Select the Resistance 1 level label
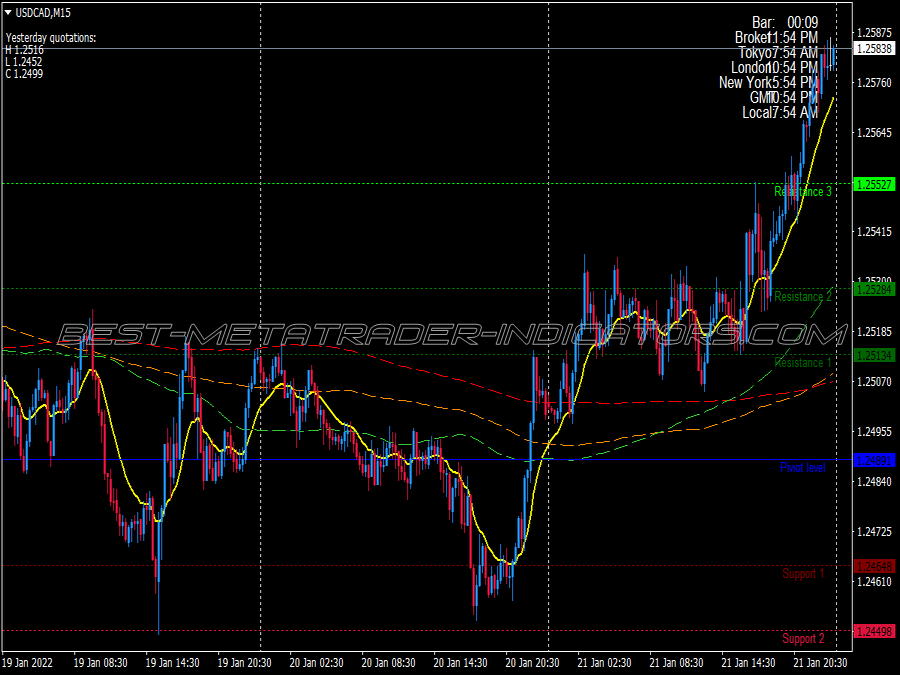 (x=802, y=363)
